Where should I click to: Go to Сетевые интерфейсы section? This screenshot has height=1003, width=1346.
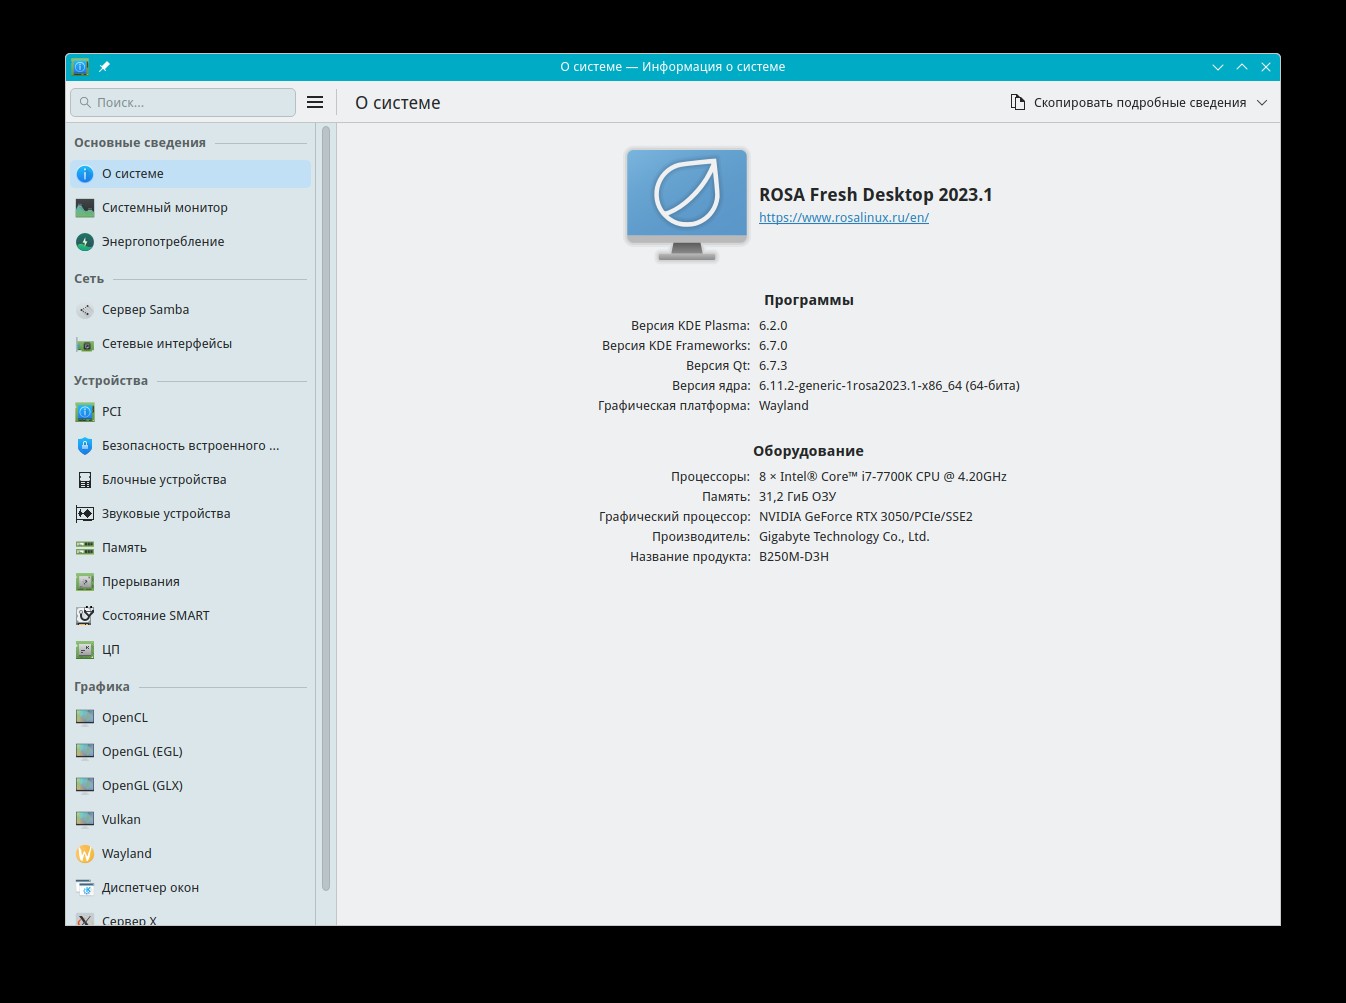190,344
